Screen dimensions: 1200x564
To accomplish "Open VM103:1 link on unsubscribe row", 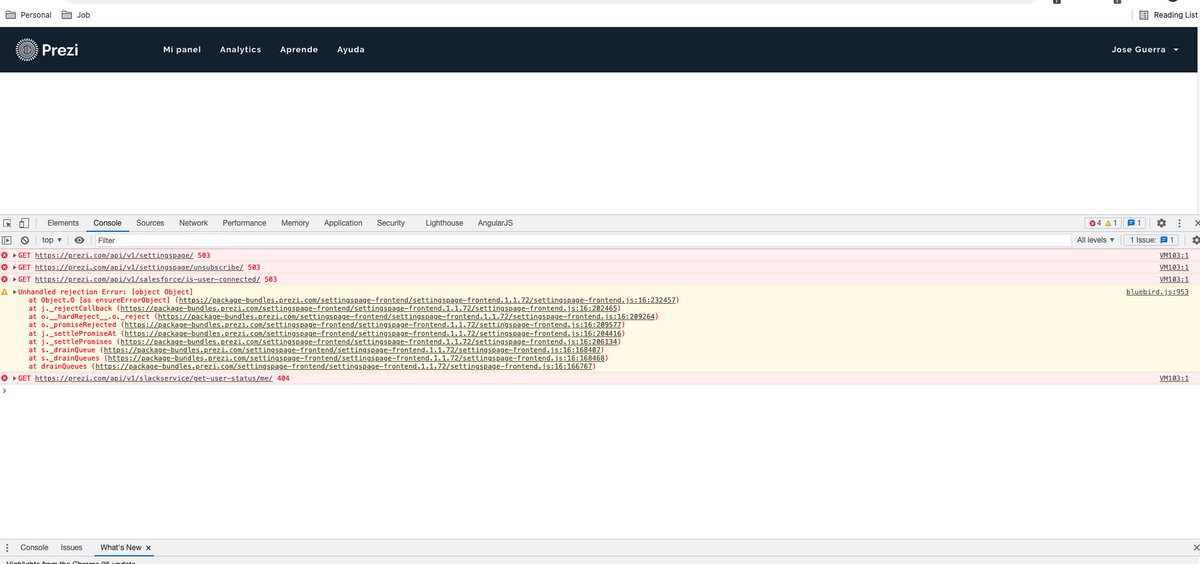I will click(1174, 267).
